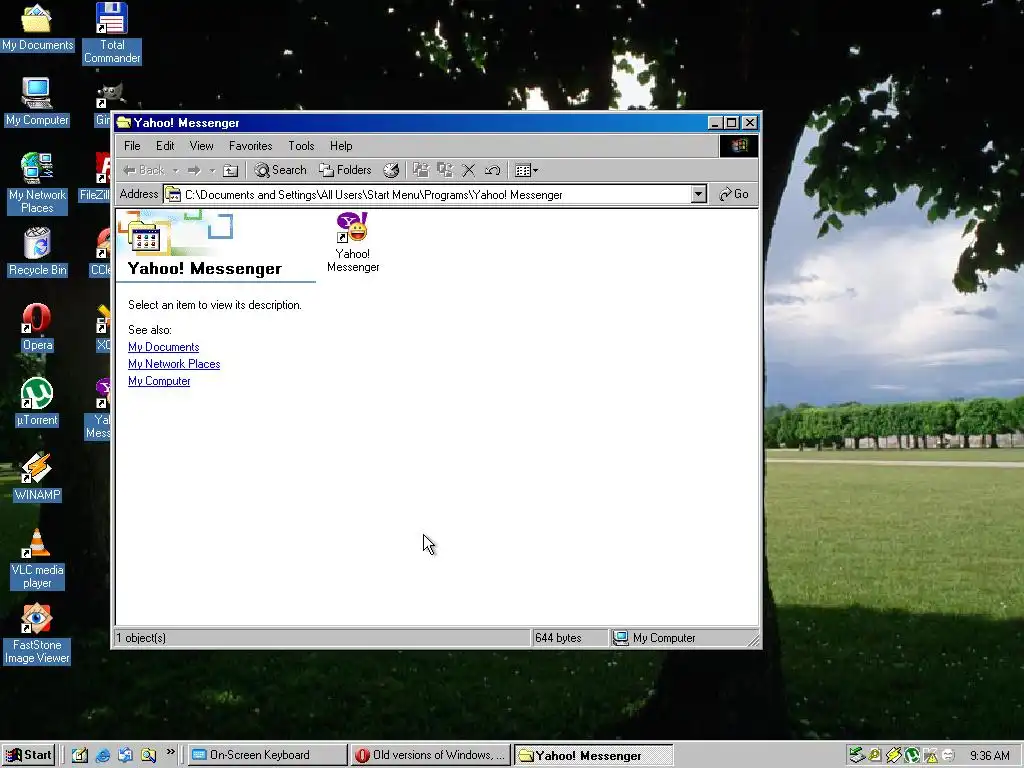Viewport: 1024px width, 768px height.
Task: Click the History toolbar icon
Action: click(391, 170)
